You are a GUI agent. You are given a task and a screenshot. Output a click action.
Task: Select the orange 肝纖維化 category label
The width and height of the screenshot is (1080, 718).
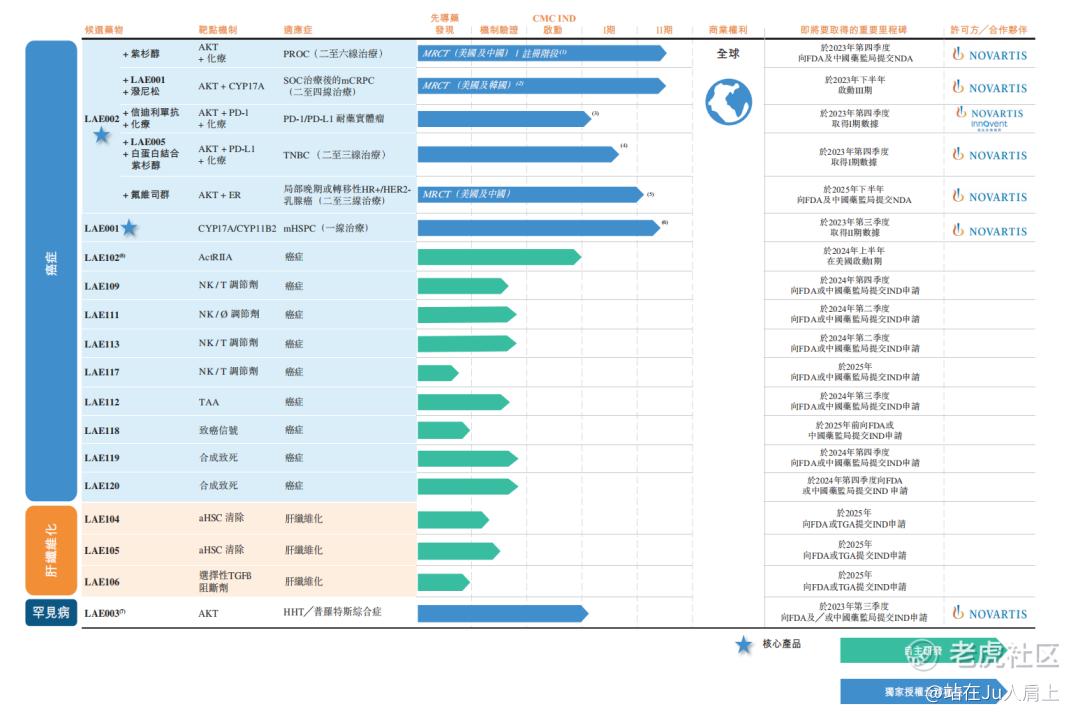[51, 550]
